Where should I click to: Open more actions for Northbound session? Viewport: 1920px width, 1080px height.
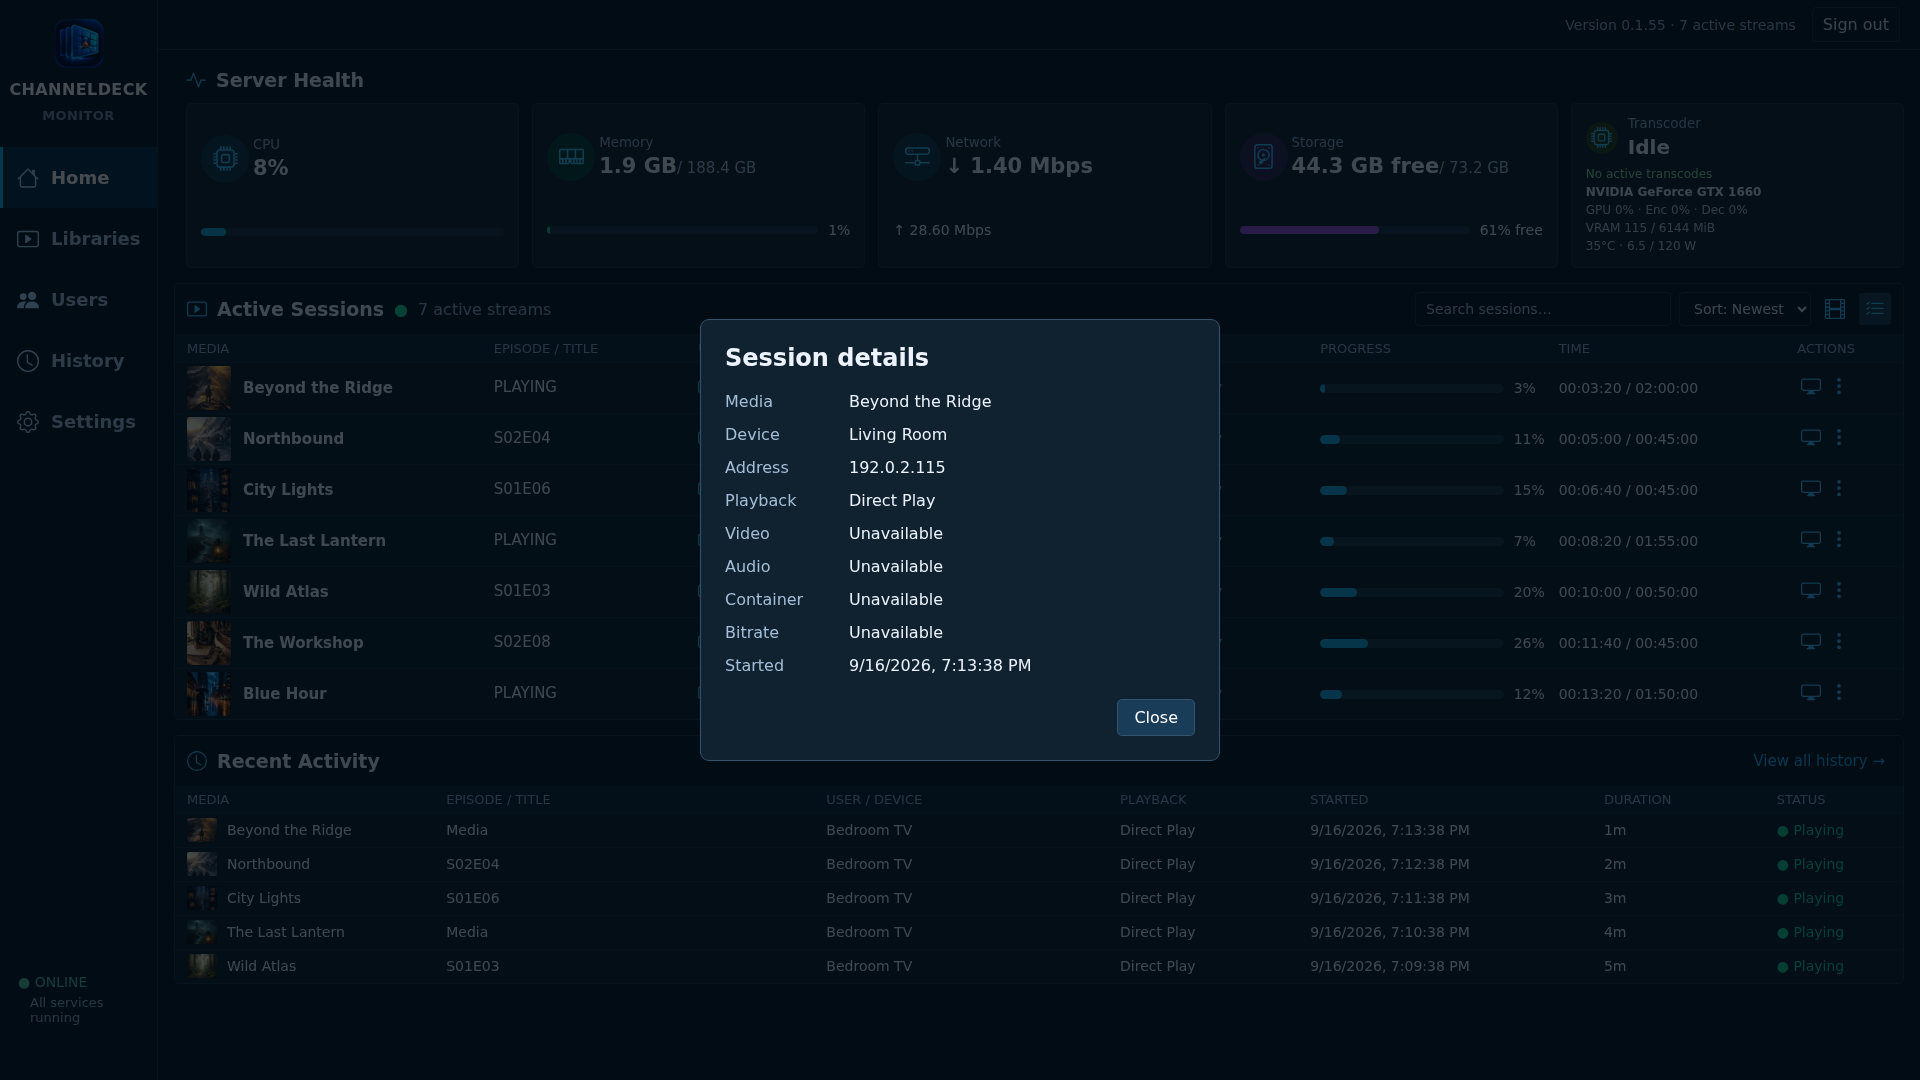coord(1839,437)
